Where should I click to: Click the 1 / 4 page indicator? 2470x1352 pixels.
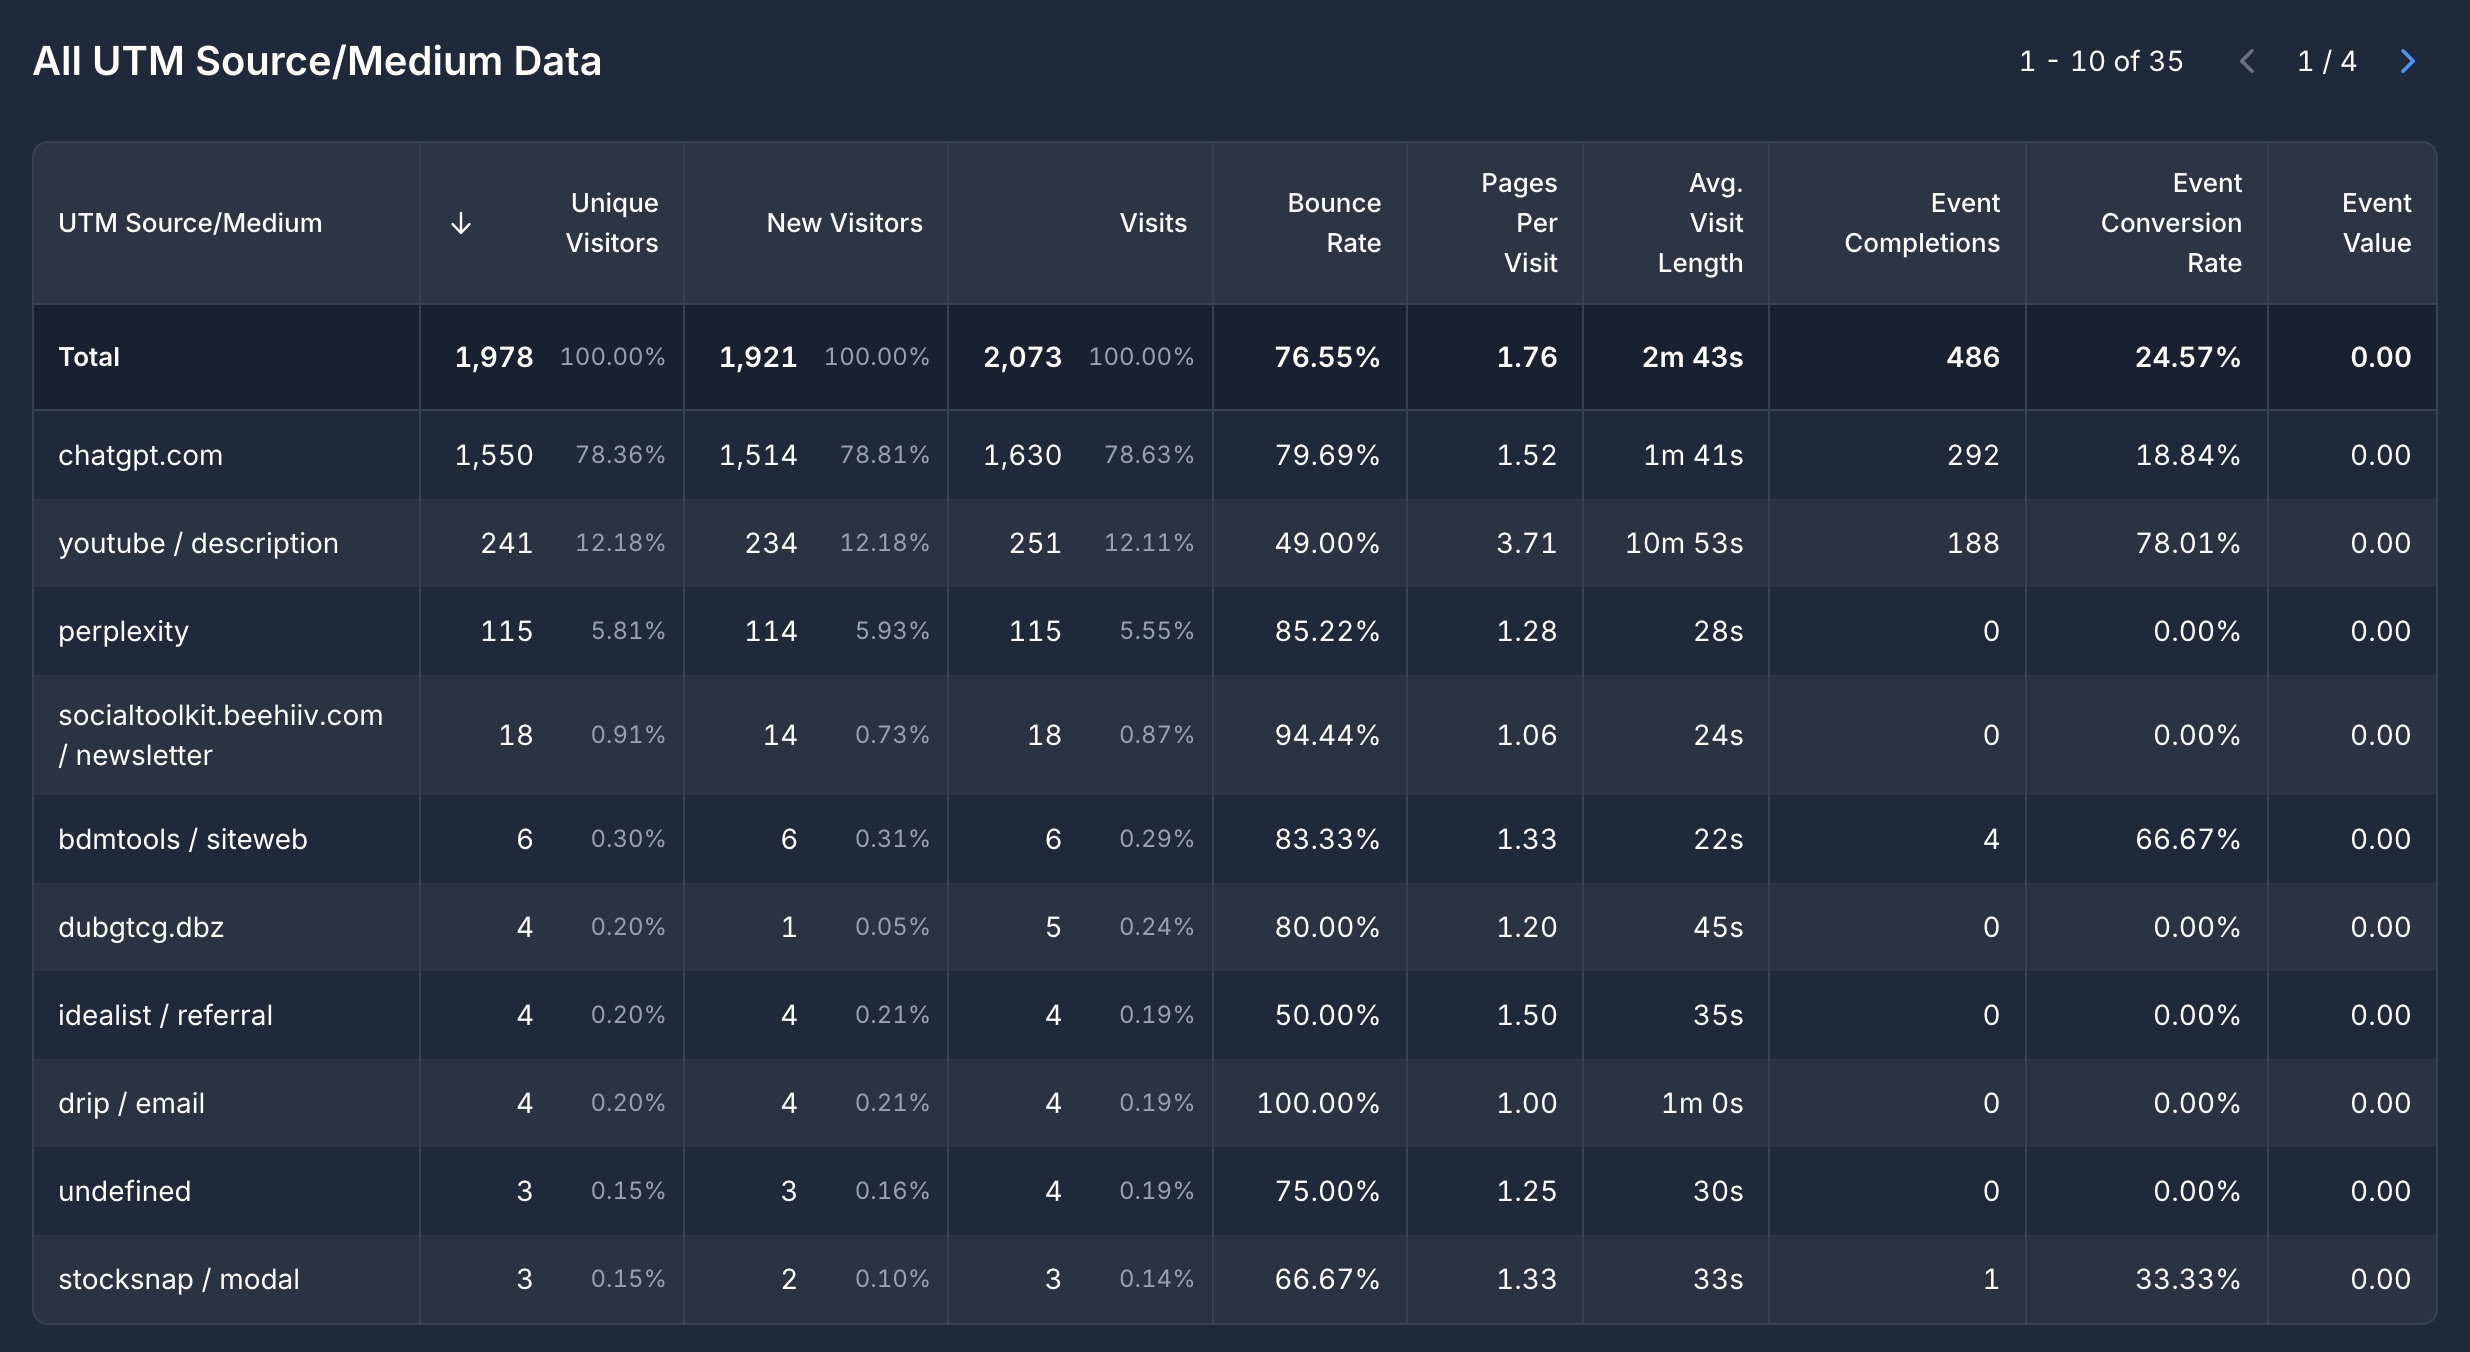coord(2326,62)
